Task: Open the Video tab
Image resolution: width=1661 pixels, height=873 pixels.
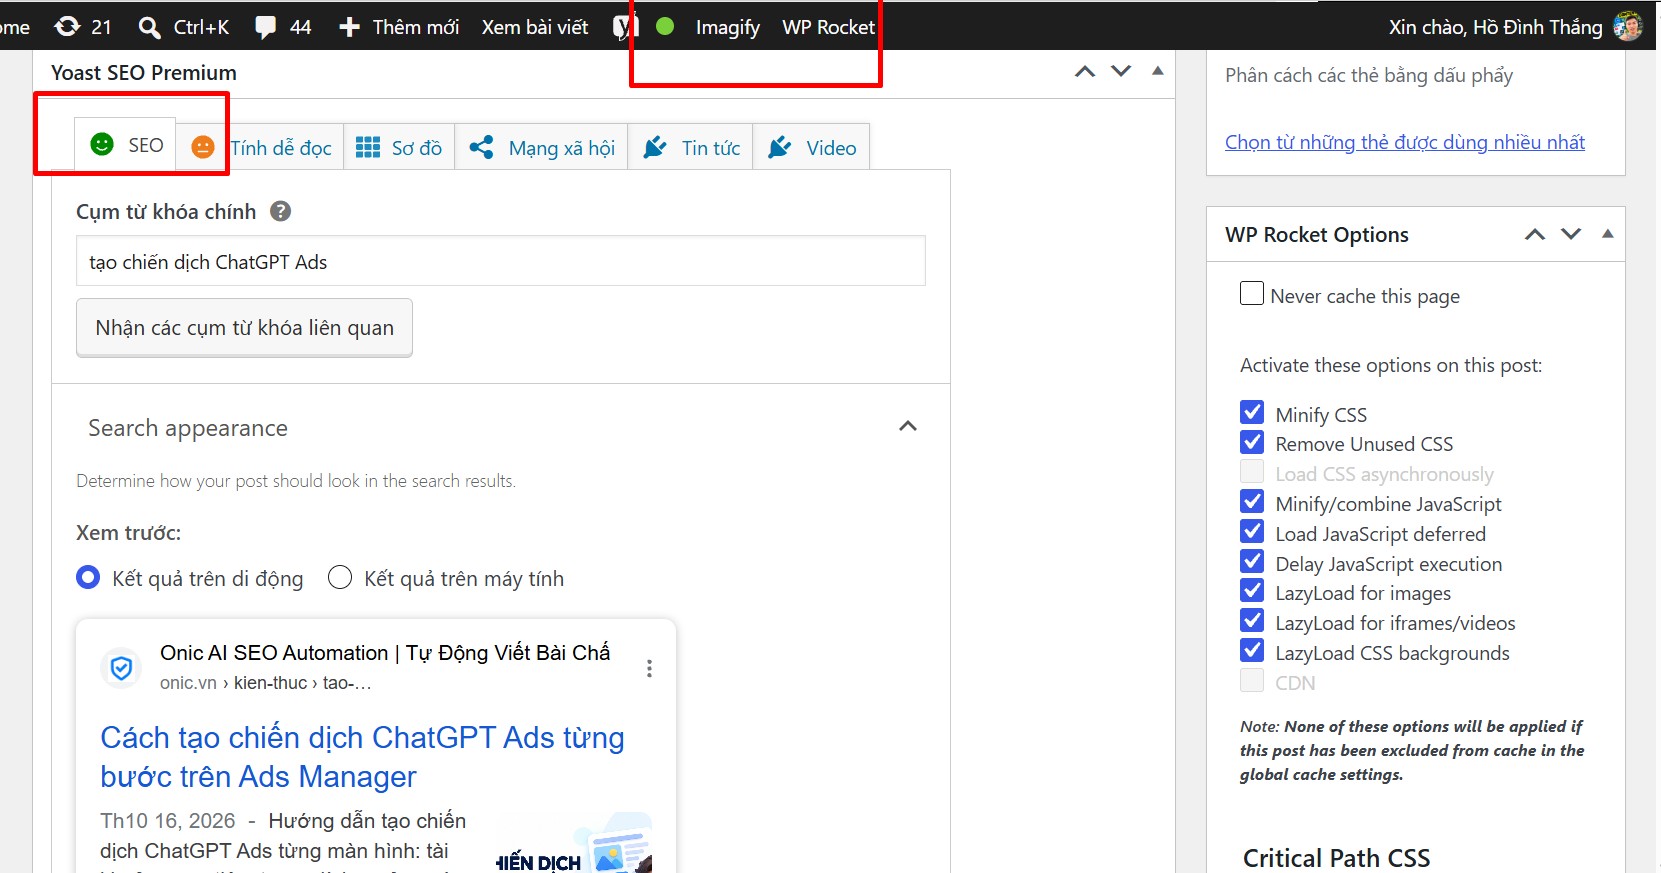Action: [x=812, y=147]
